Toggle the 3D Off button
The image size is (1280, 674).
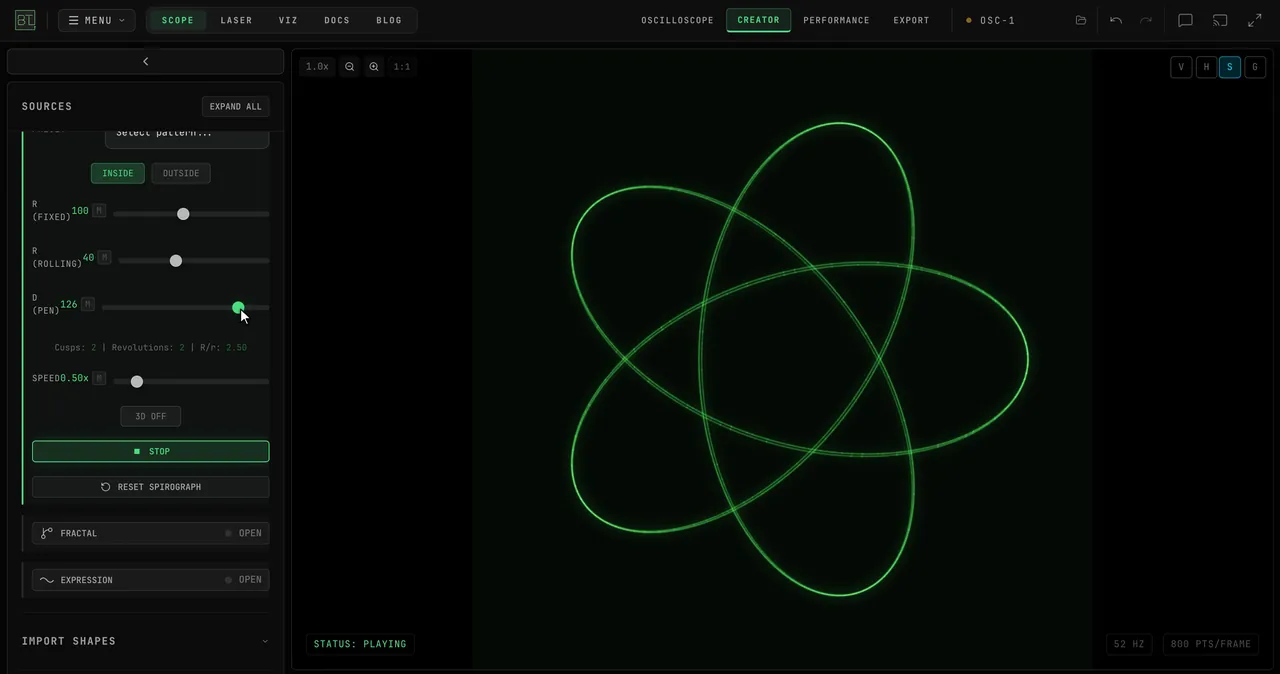tap(151, 416)
